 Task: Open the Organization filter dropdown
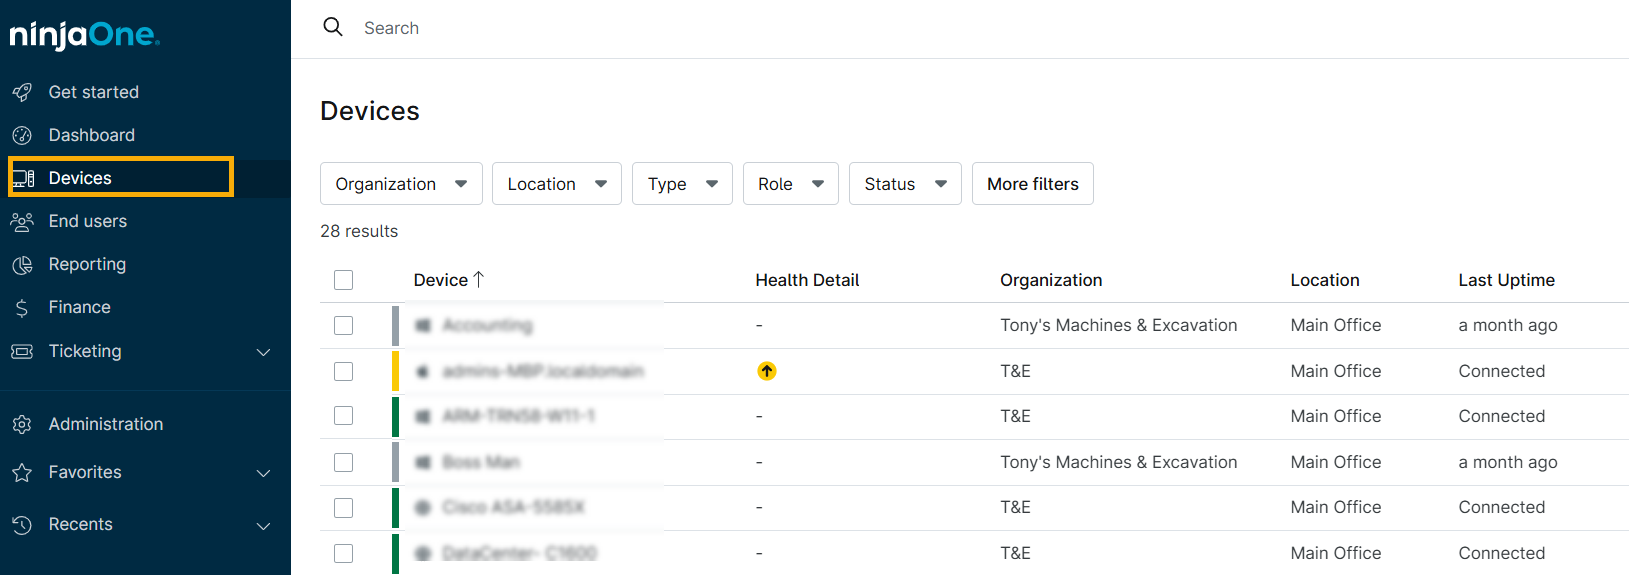401,184
